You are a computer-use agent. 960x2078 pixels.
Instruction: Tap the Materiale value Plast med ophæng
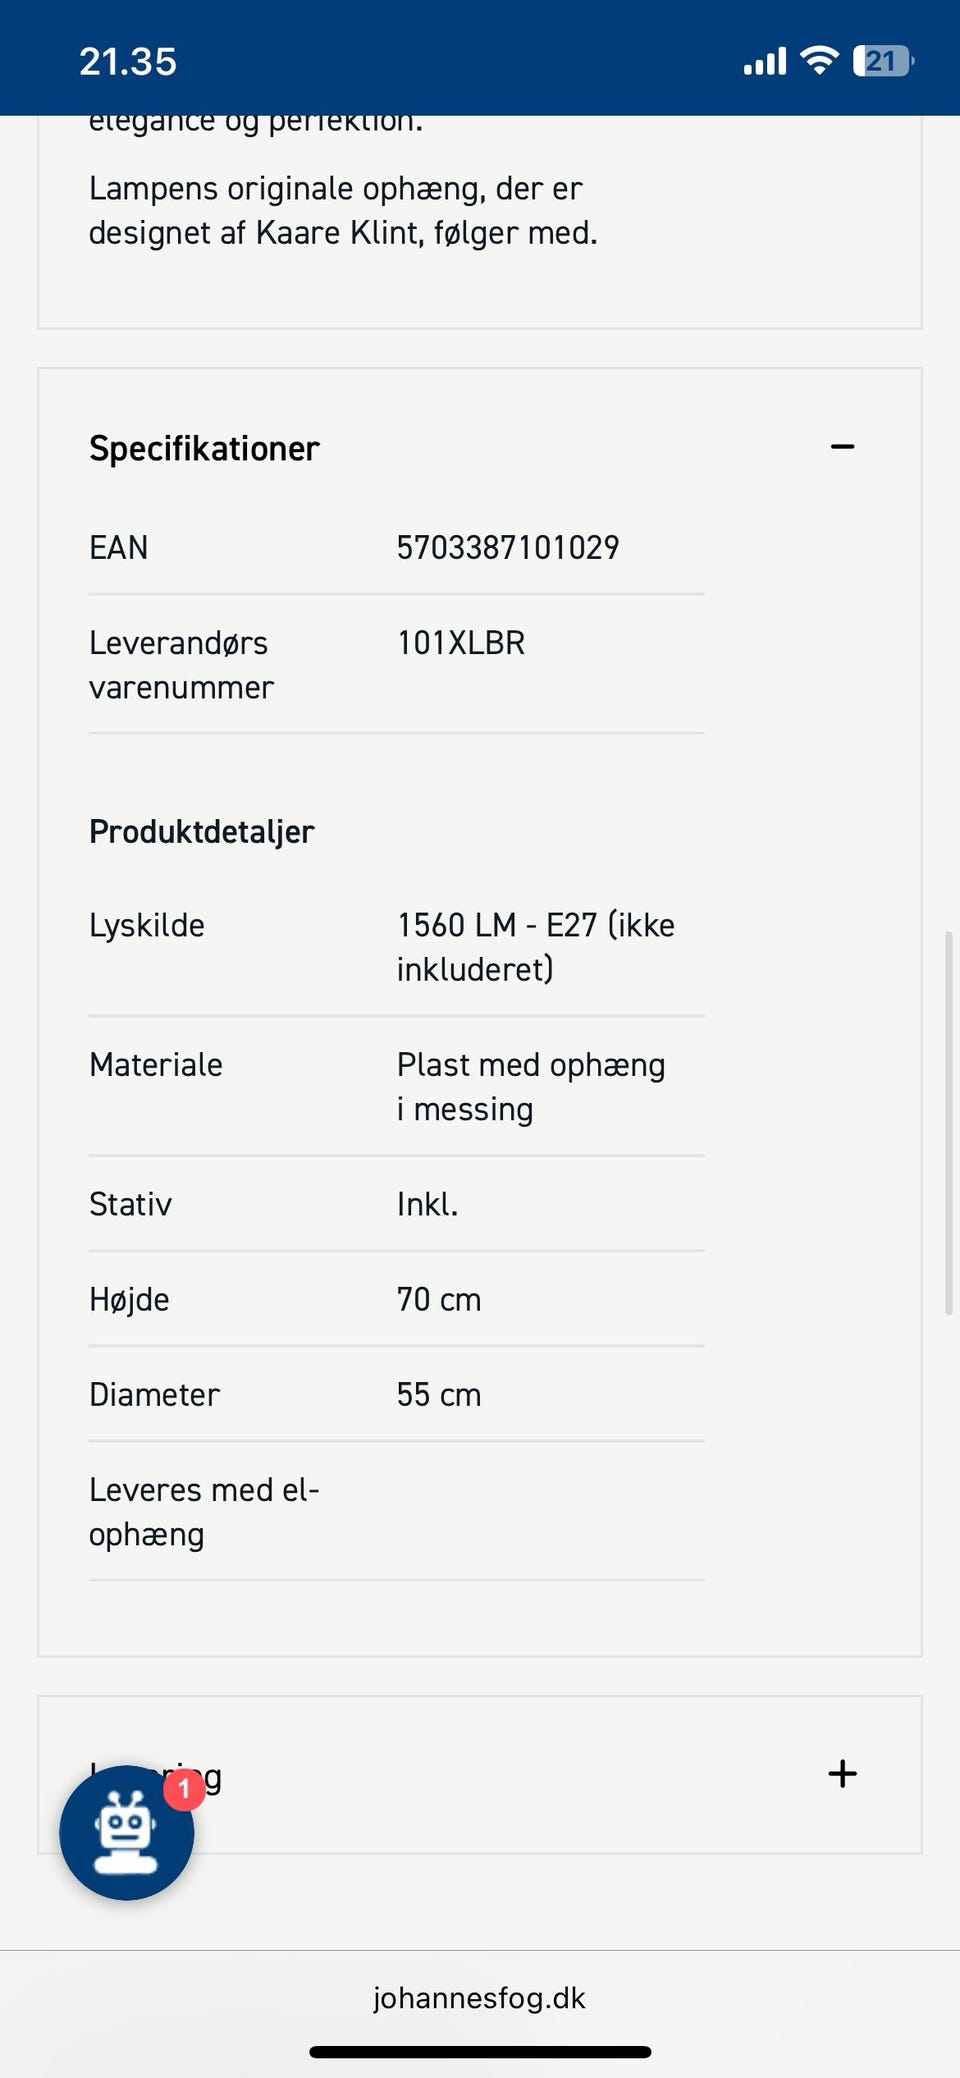tap(530, 1086)
